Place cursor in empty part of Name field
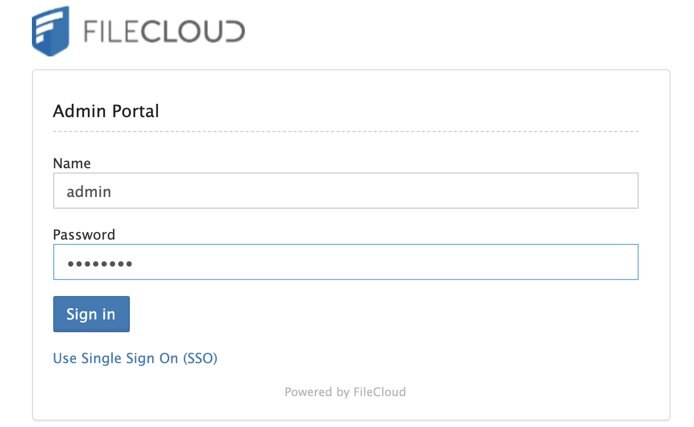This screenshot has width=694, height=427. [400, 191]
